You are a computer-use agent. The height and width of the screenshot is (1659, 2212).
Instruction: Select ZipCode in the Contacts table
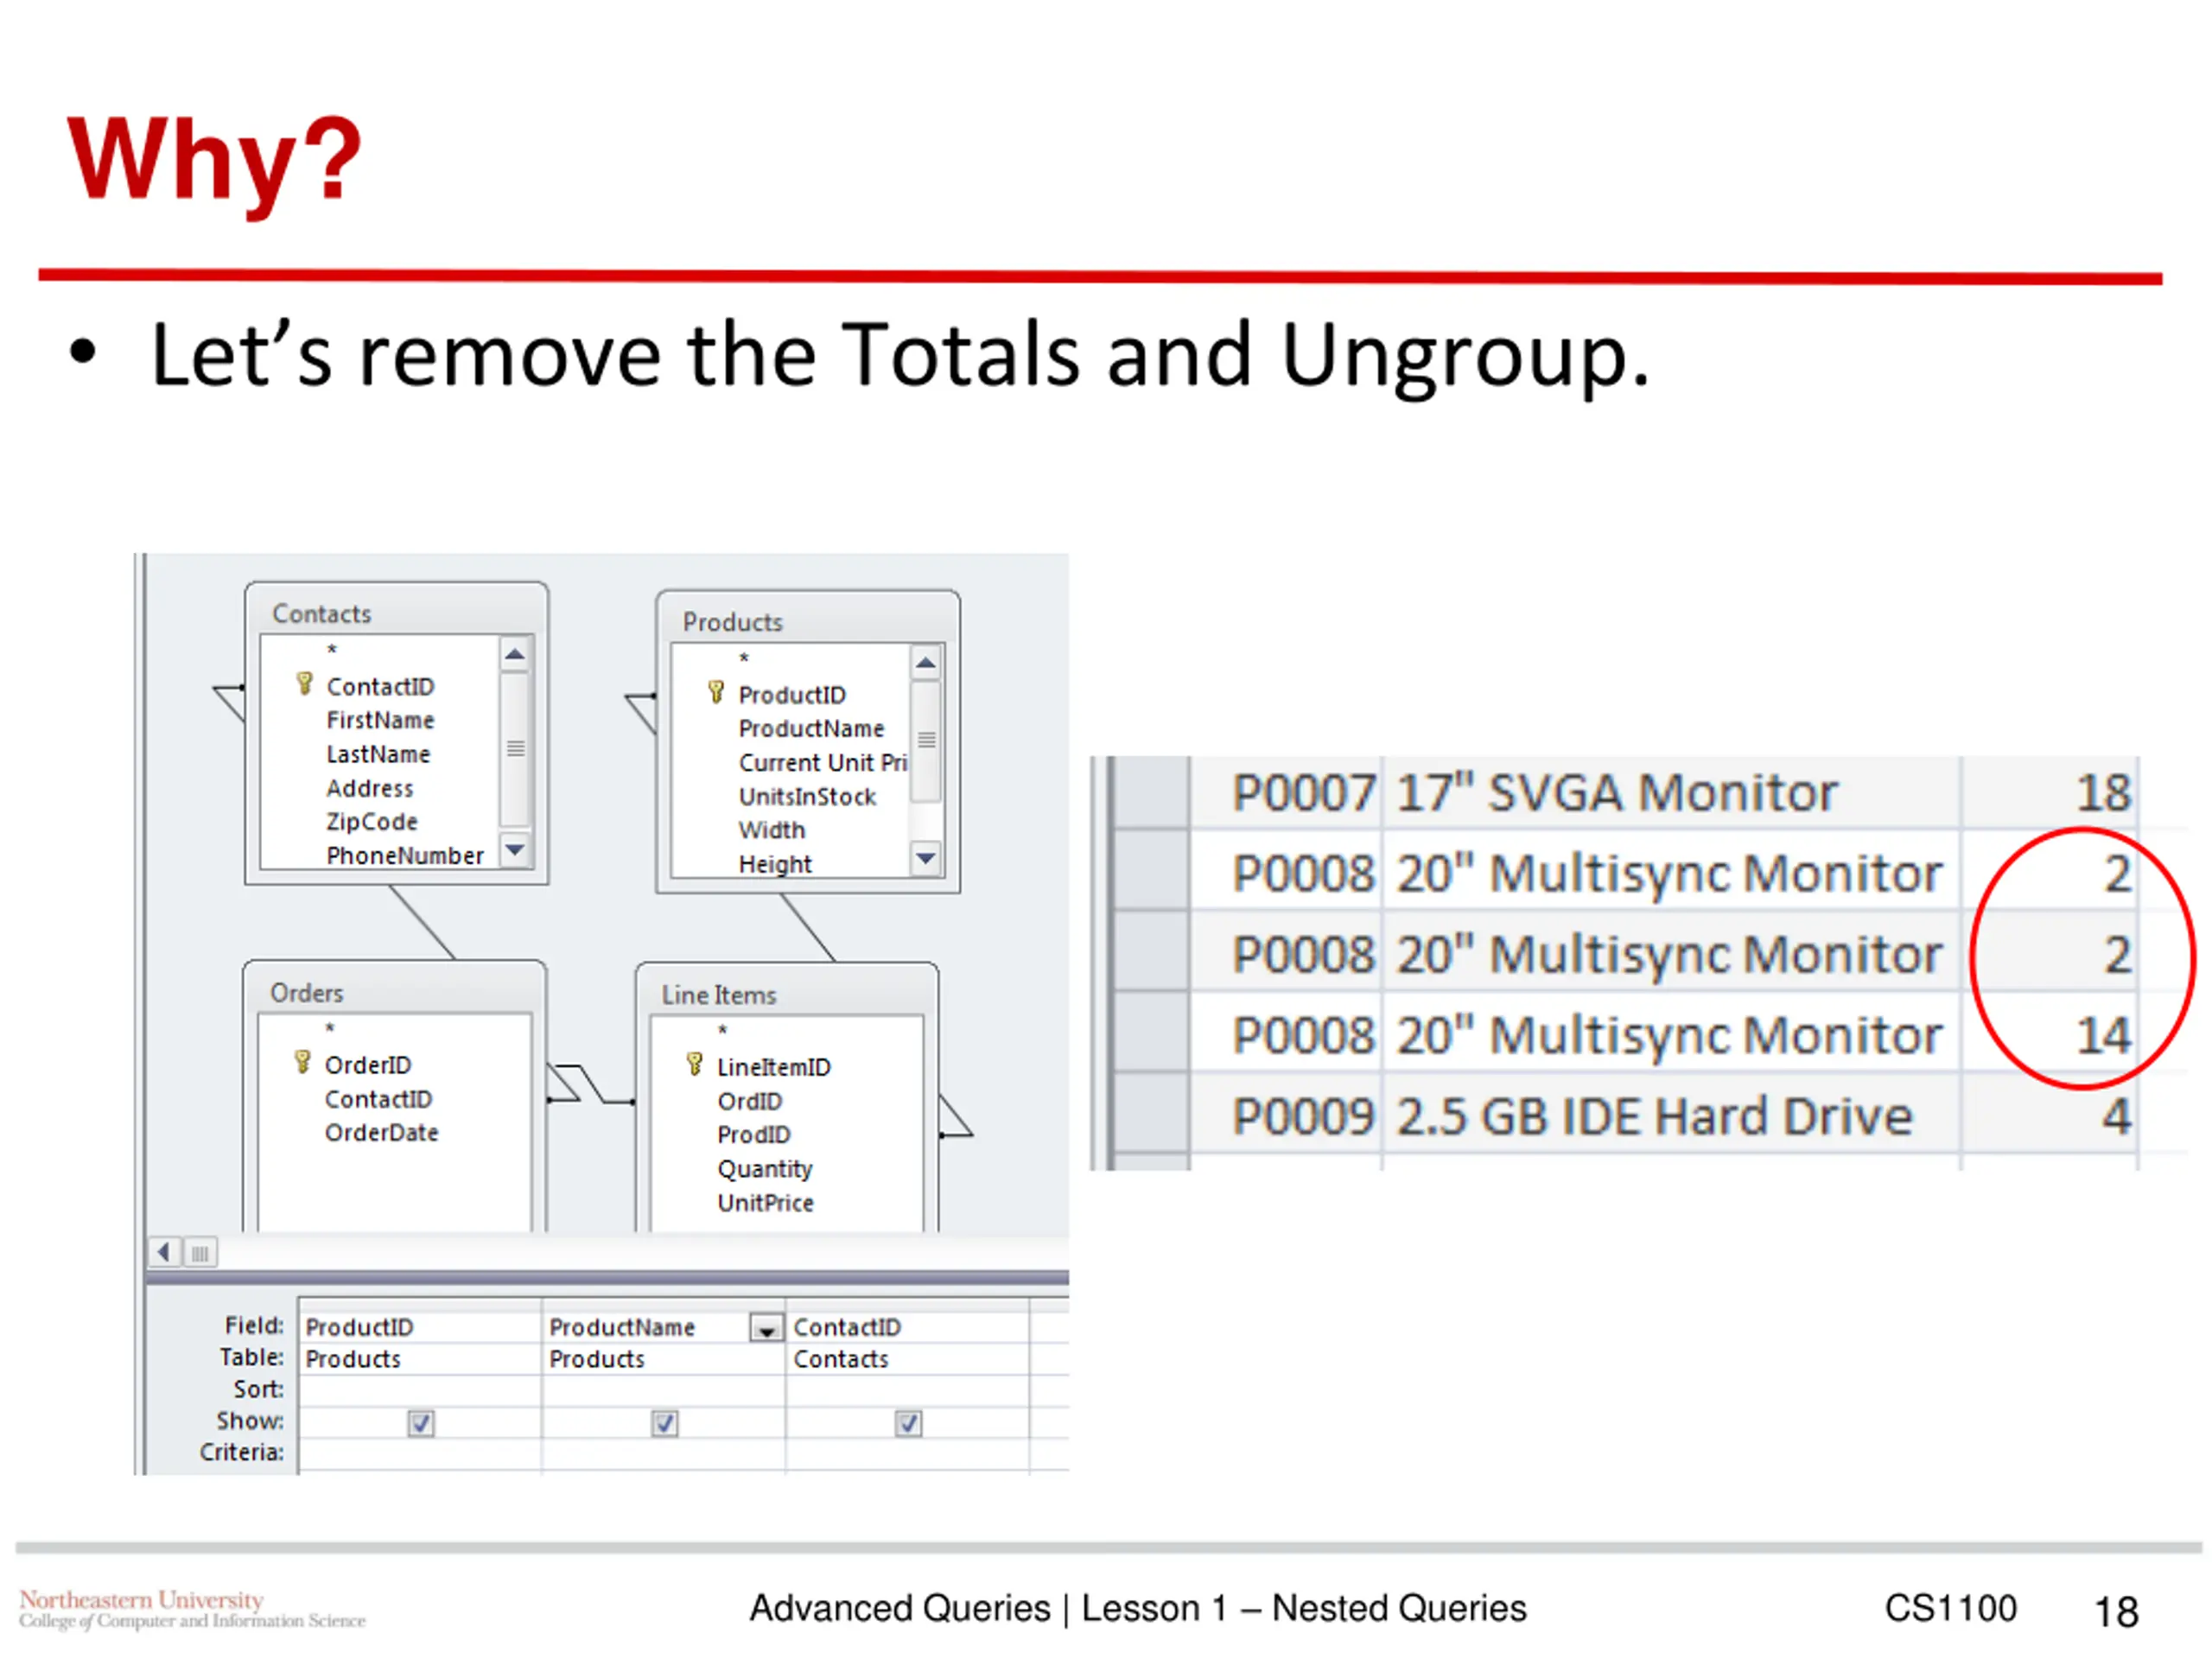tap(372, 822)
